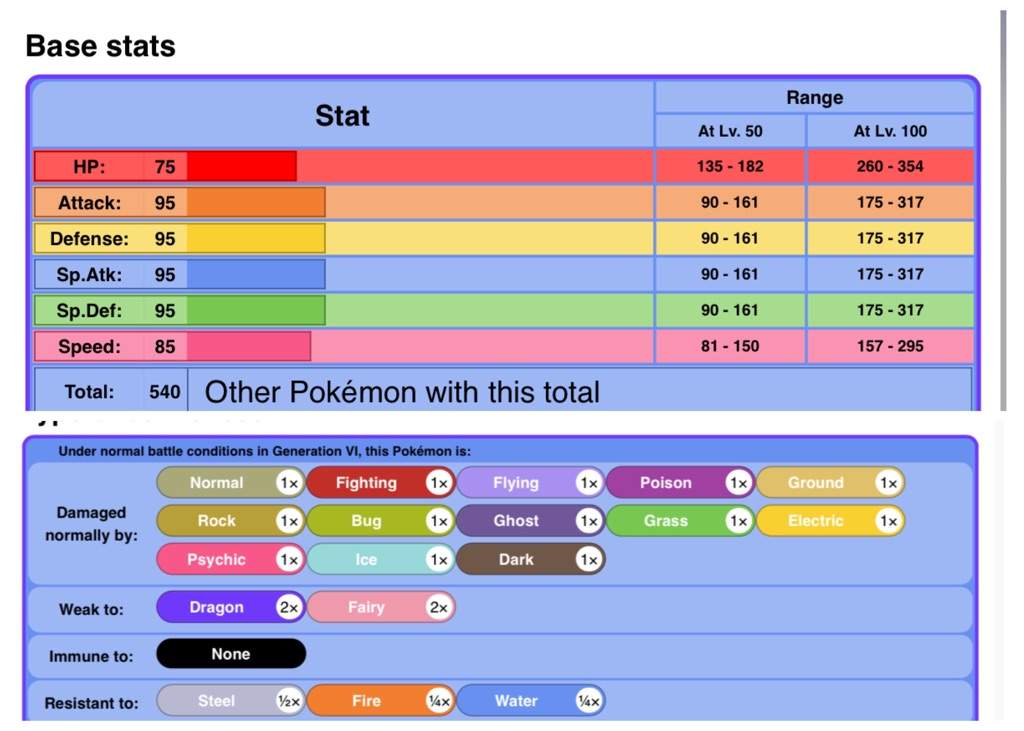Screen dimensions: 1024x731
Task: Select the Ghost type badge
Action: 516,521
